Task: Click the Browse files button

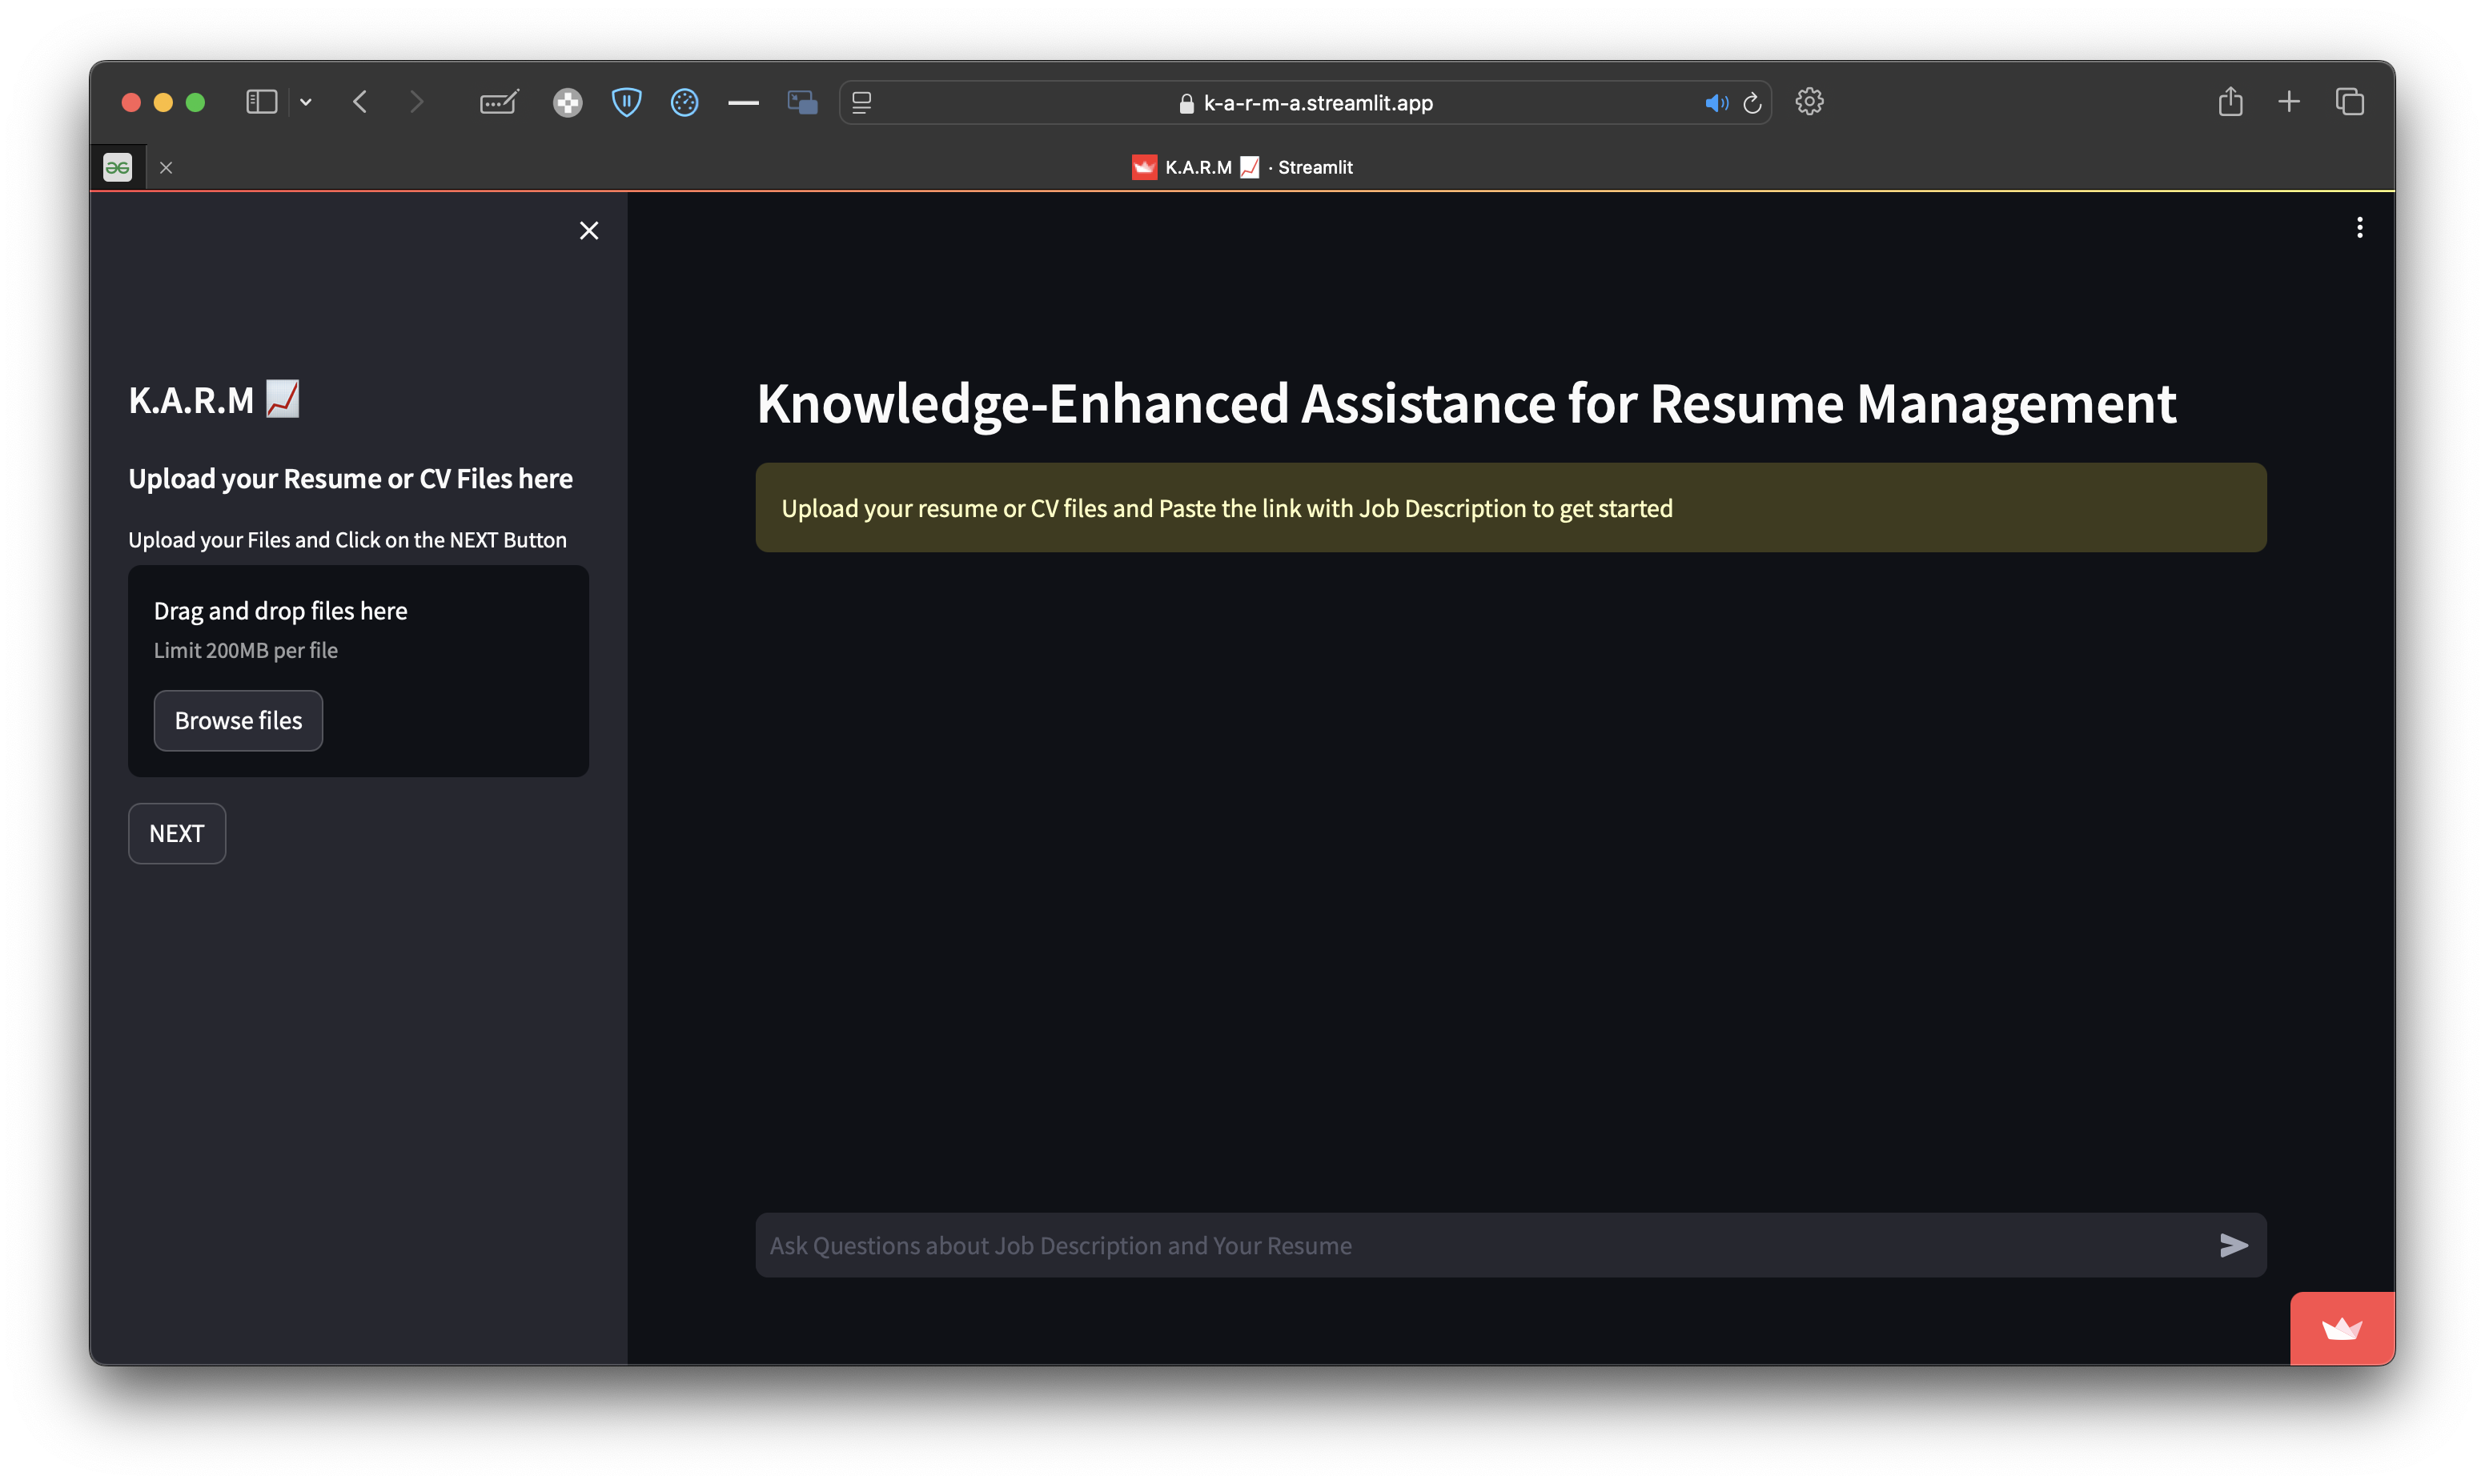Action: (x=238, y=720)
